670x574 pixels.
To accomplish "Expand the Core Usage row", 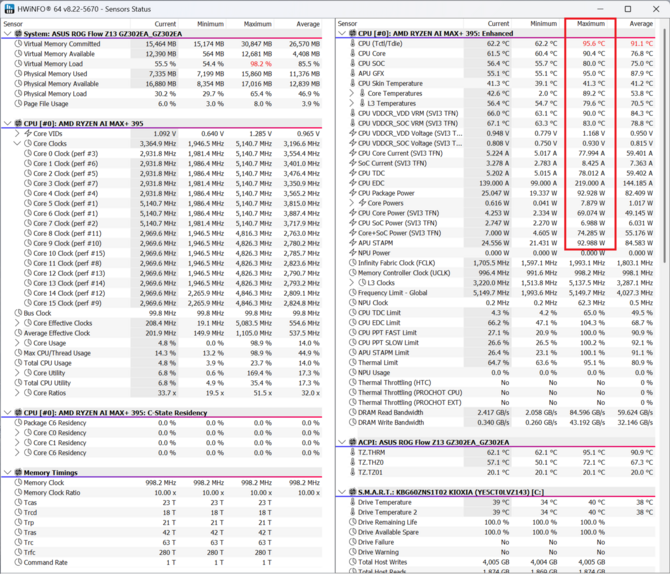I will coord(17,343).
